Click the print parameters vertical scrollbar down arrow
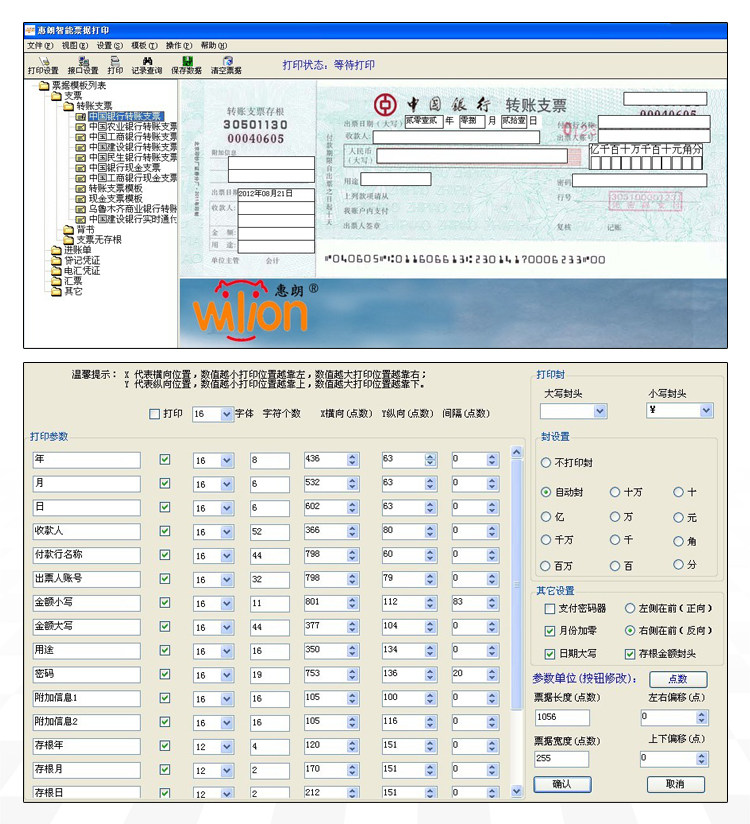Viewport: 750px width, 824px height. [x=517, y=791]
